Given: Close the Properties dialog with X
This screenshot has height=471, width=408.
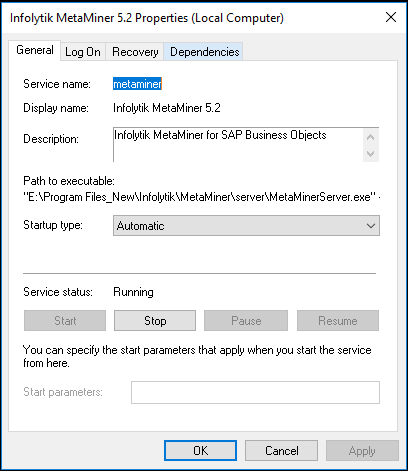Looking at the screenshot, I should [x=391, y=17].
